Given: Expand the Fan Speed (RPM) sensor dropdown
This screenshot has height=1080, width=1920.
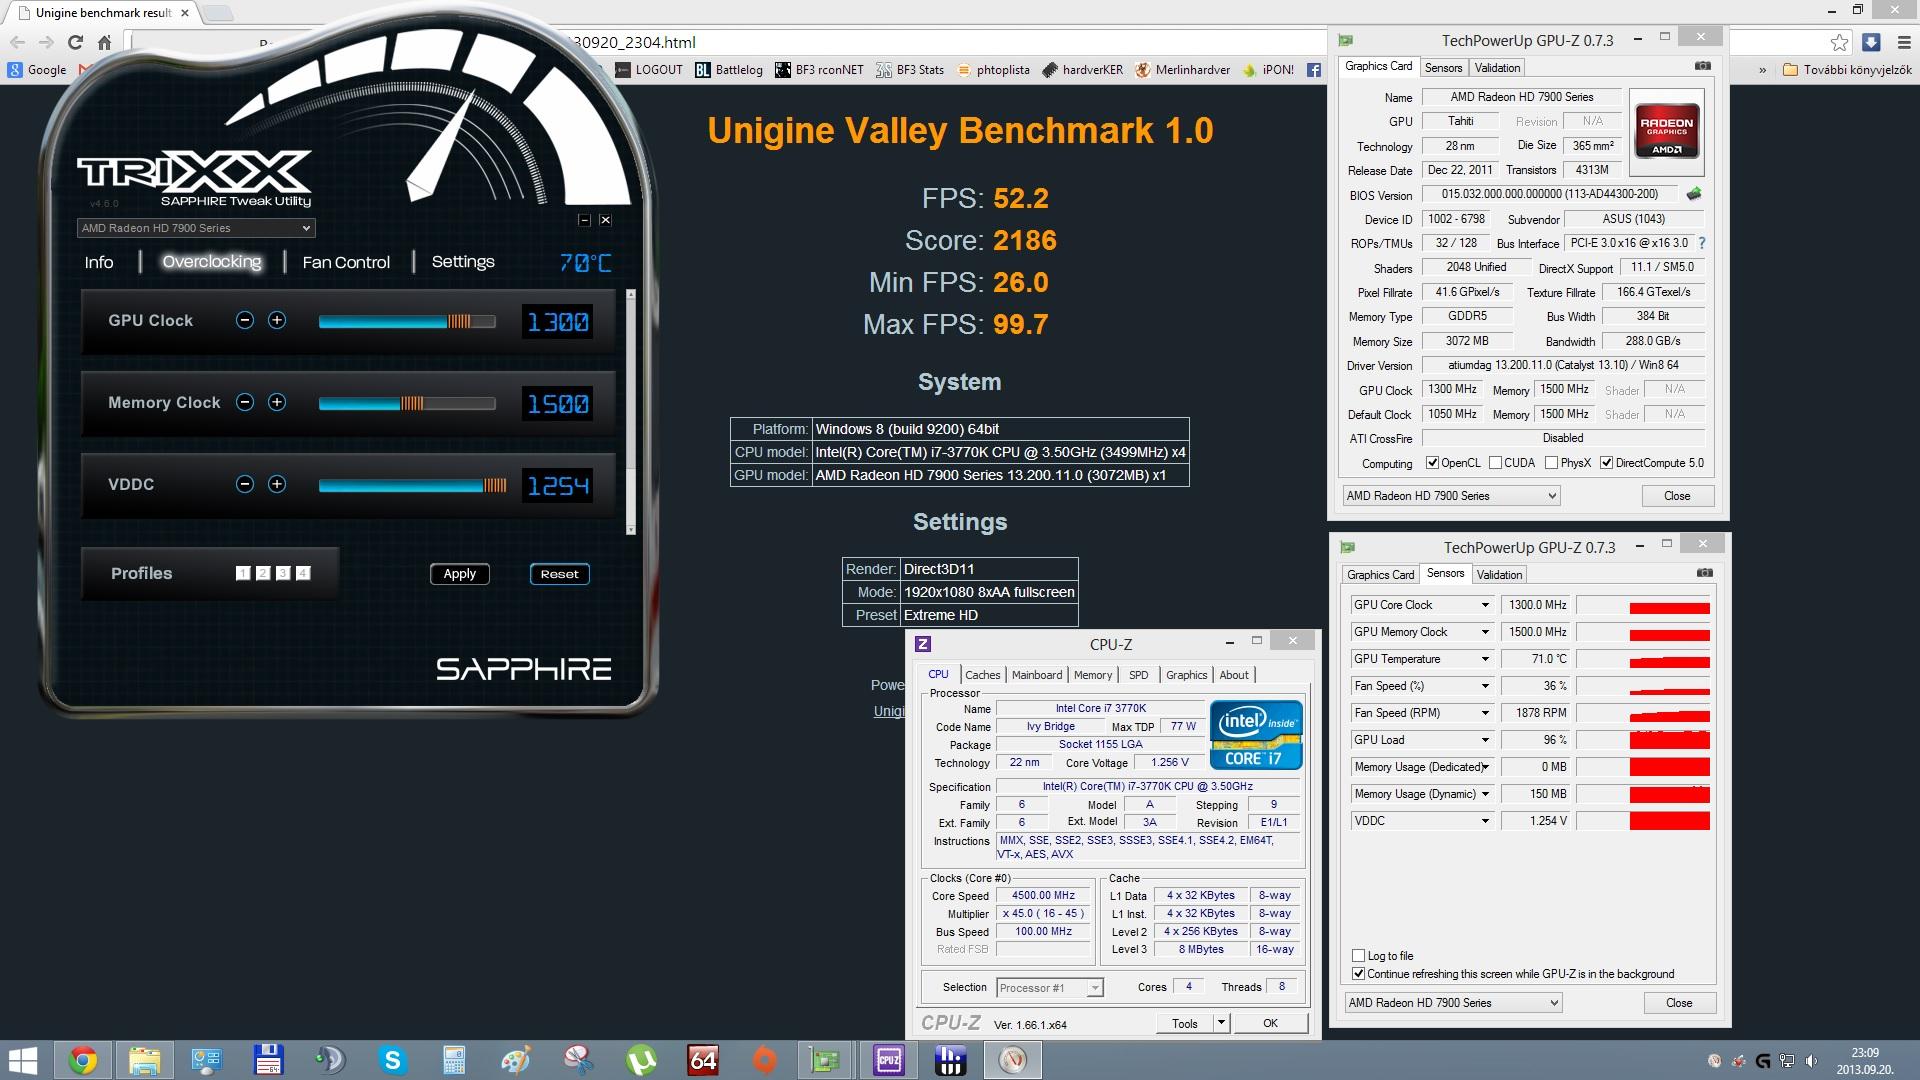Looking at the screenshot, I should (1485, 713).
